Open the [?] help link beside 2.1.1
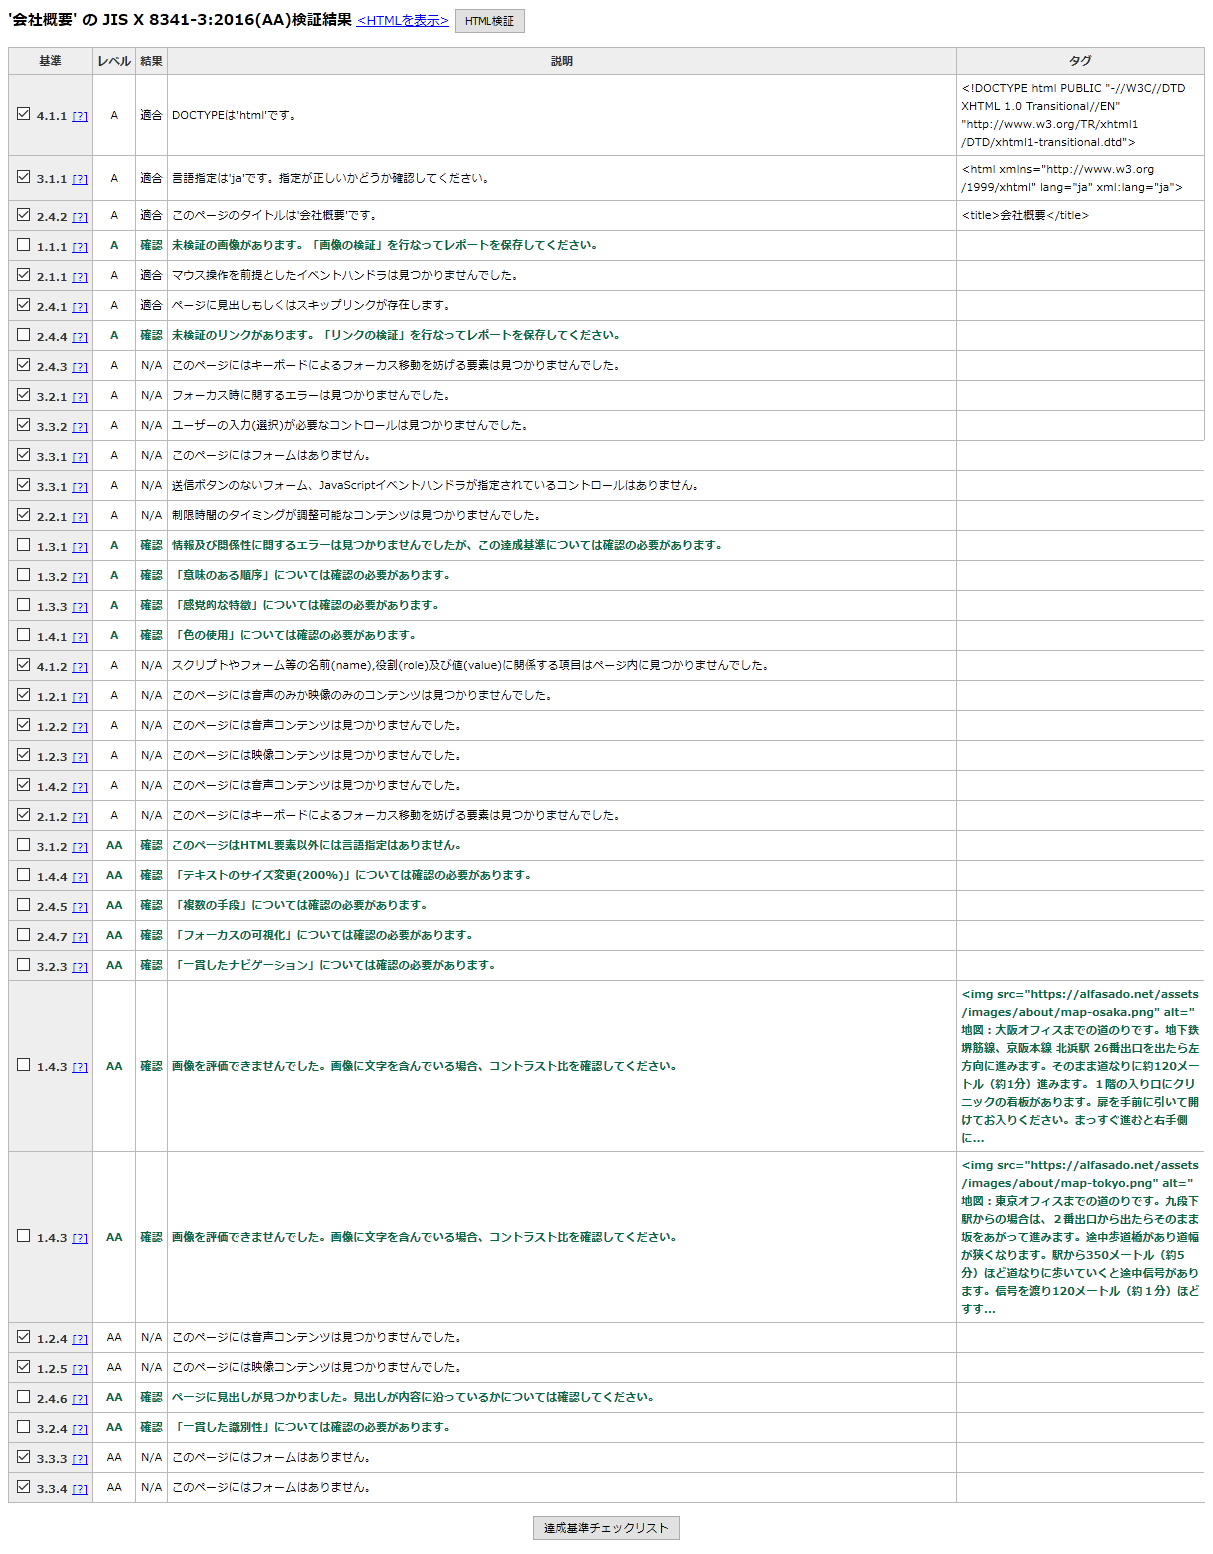The height and width of the screenshot is (1554, 1213). (80, 275)
